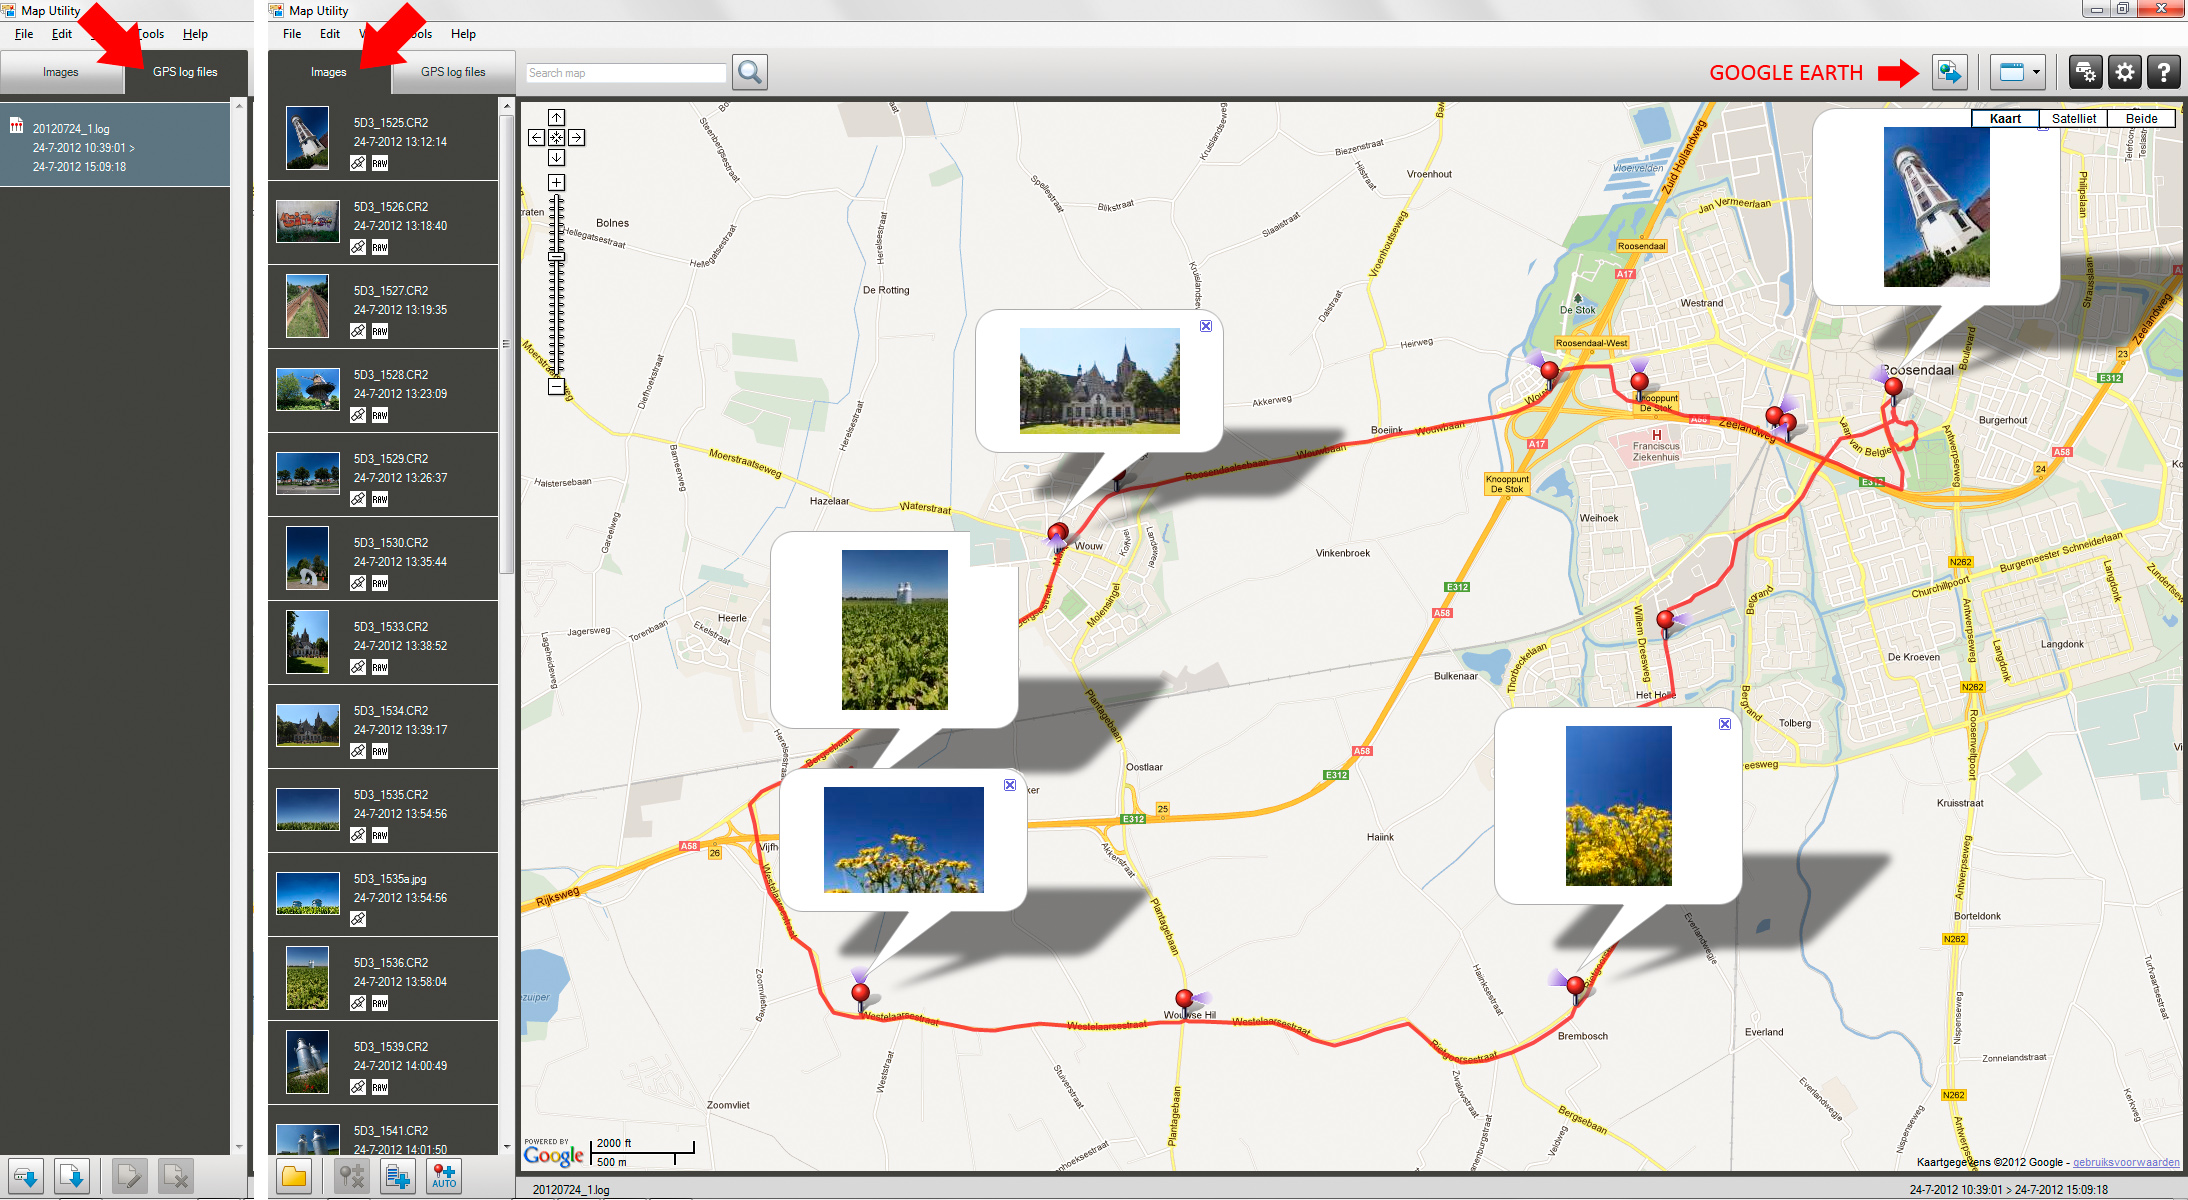Image resolution: width=2188 pixels, height=1200 pixels.
Task: Click the delete log file icon
Action: [x=176, y=1176]
